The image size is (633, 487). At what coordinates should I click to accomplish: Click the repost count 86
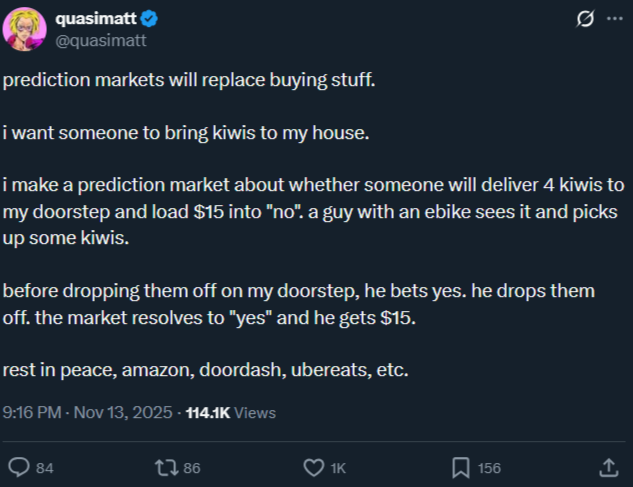coord(193,468)
